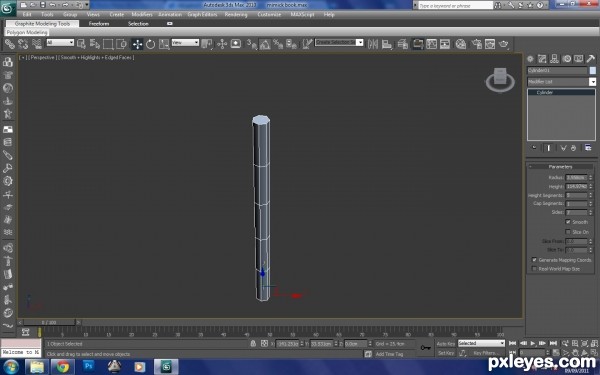This screenshot has width=600, height=375.
Task: Toggle the Set Key mode button
Action: tap(446, 353)
